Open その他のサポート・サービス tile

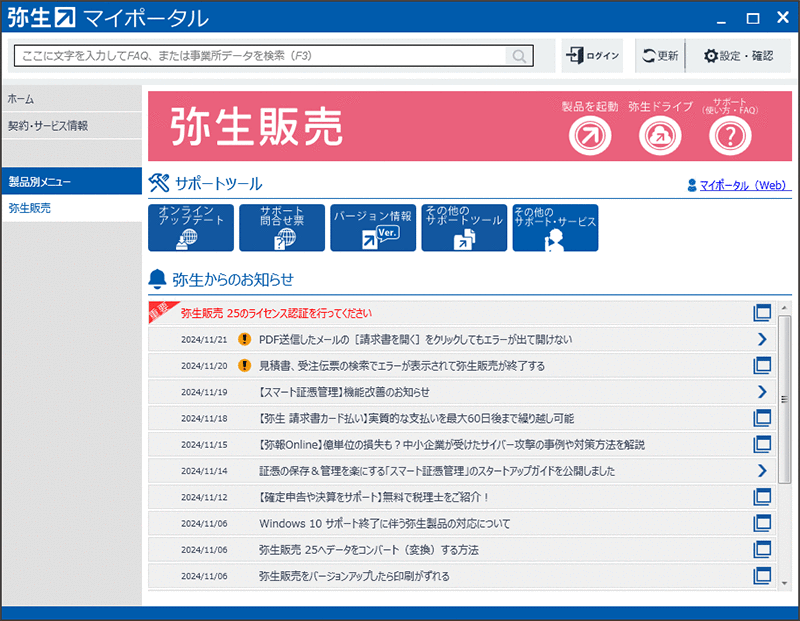(555, 228)
